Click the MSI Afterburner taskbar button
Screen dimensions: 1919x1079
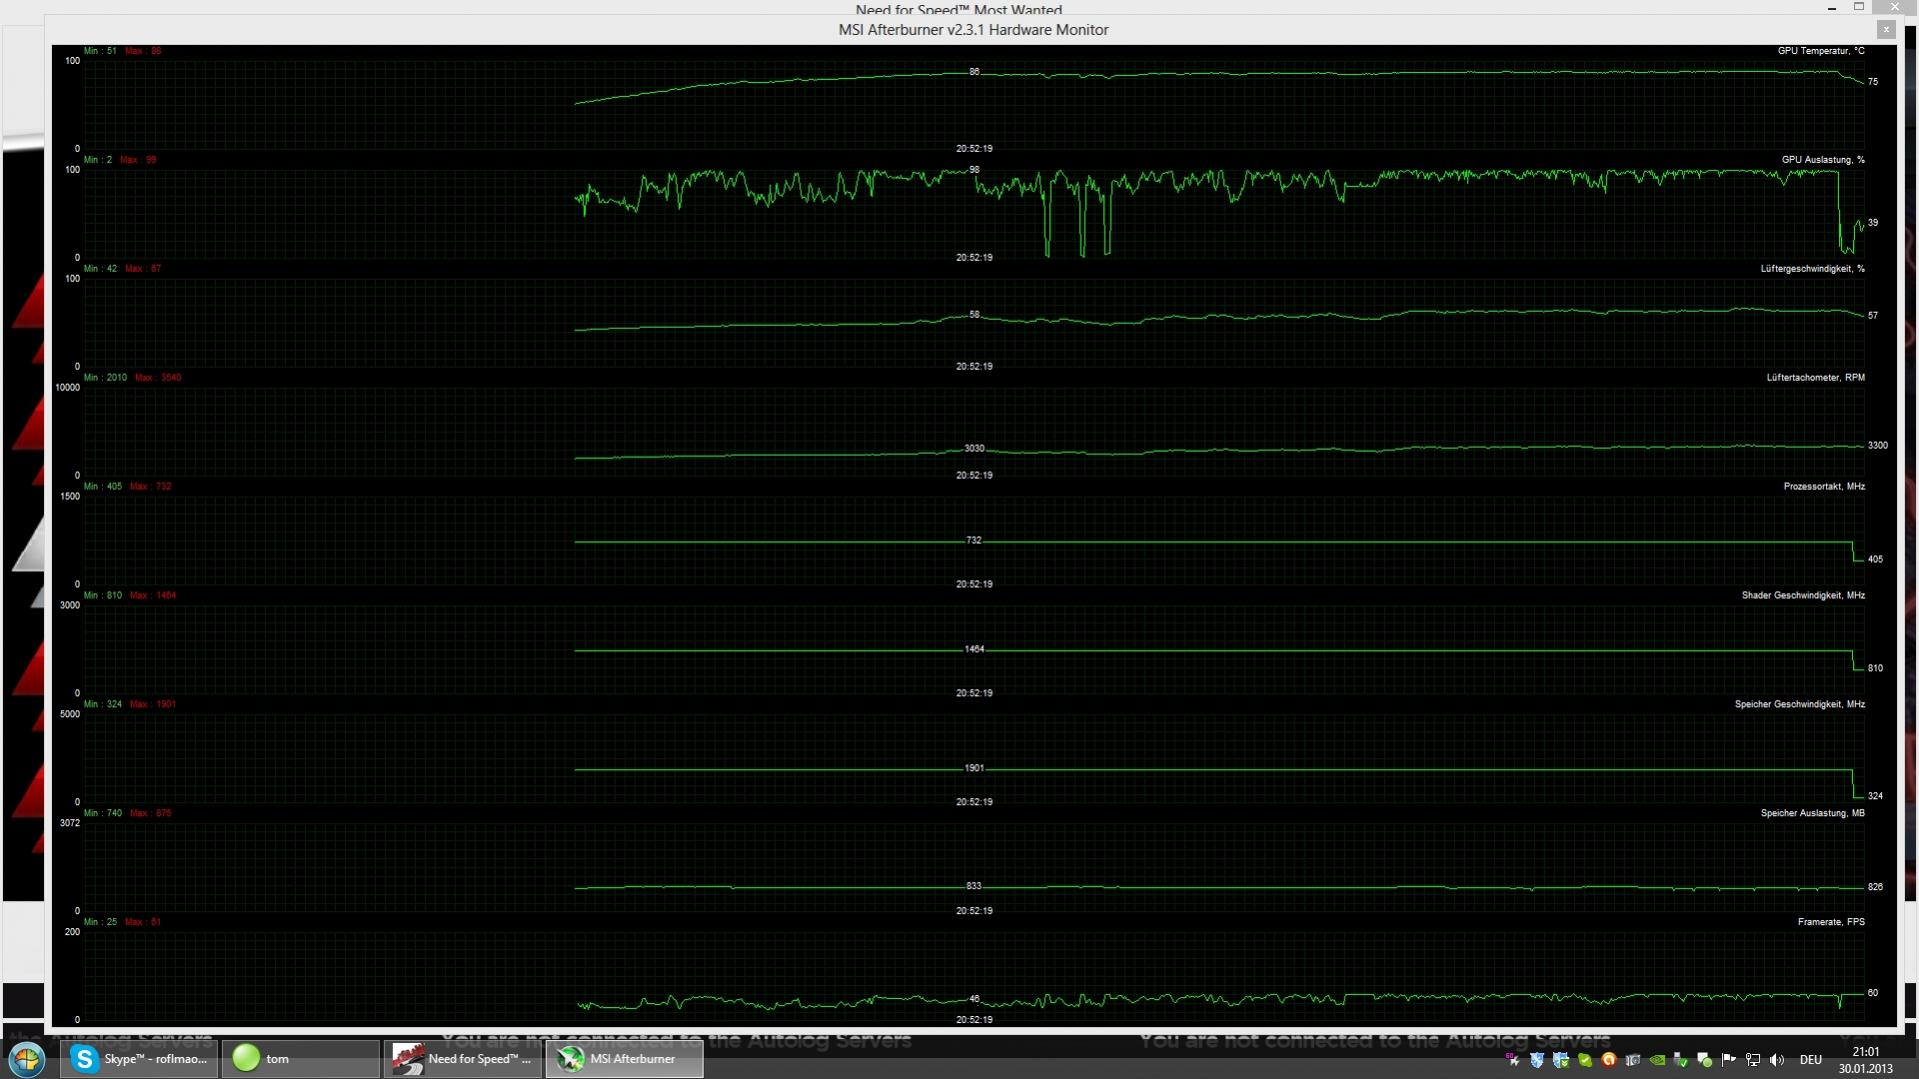click(x=624, y=1059)
